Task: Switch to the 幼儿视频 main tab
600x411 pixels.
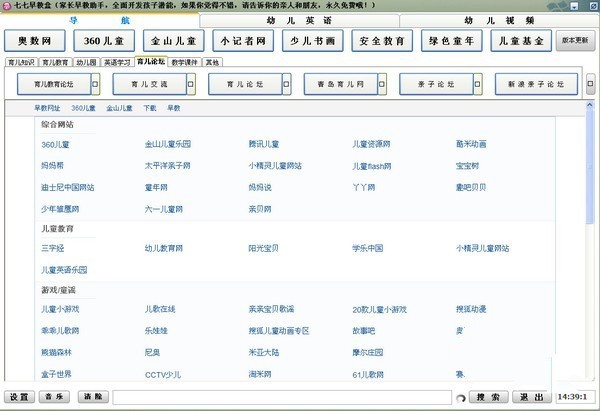Action: pyautogui.click(x=499, y=20)
